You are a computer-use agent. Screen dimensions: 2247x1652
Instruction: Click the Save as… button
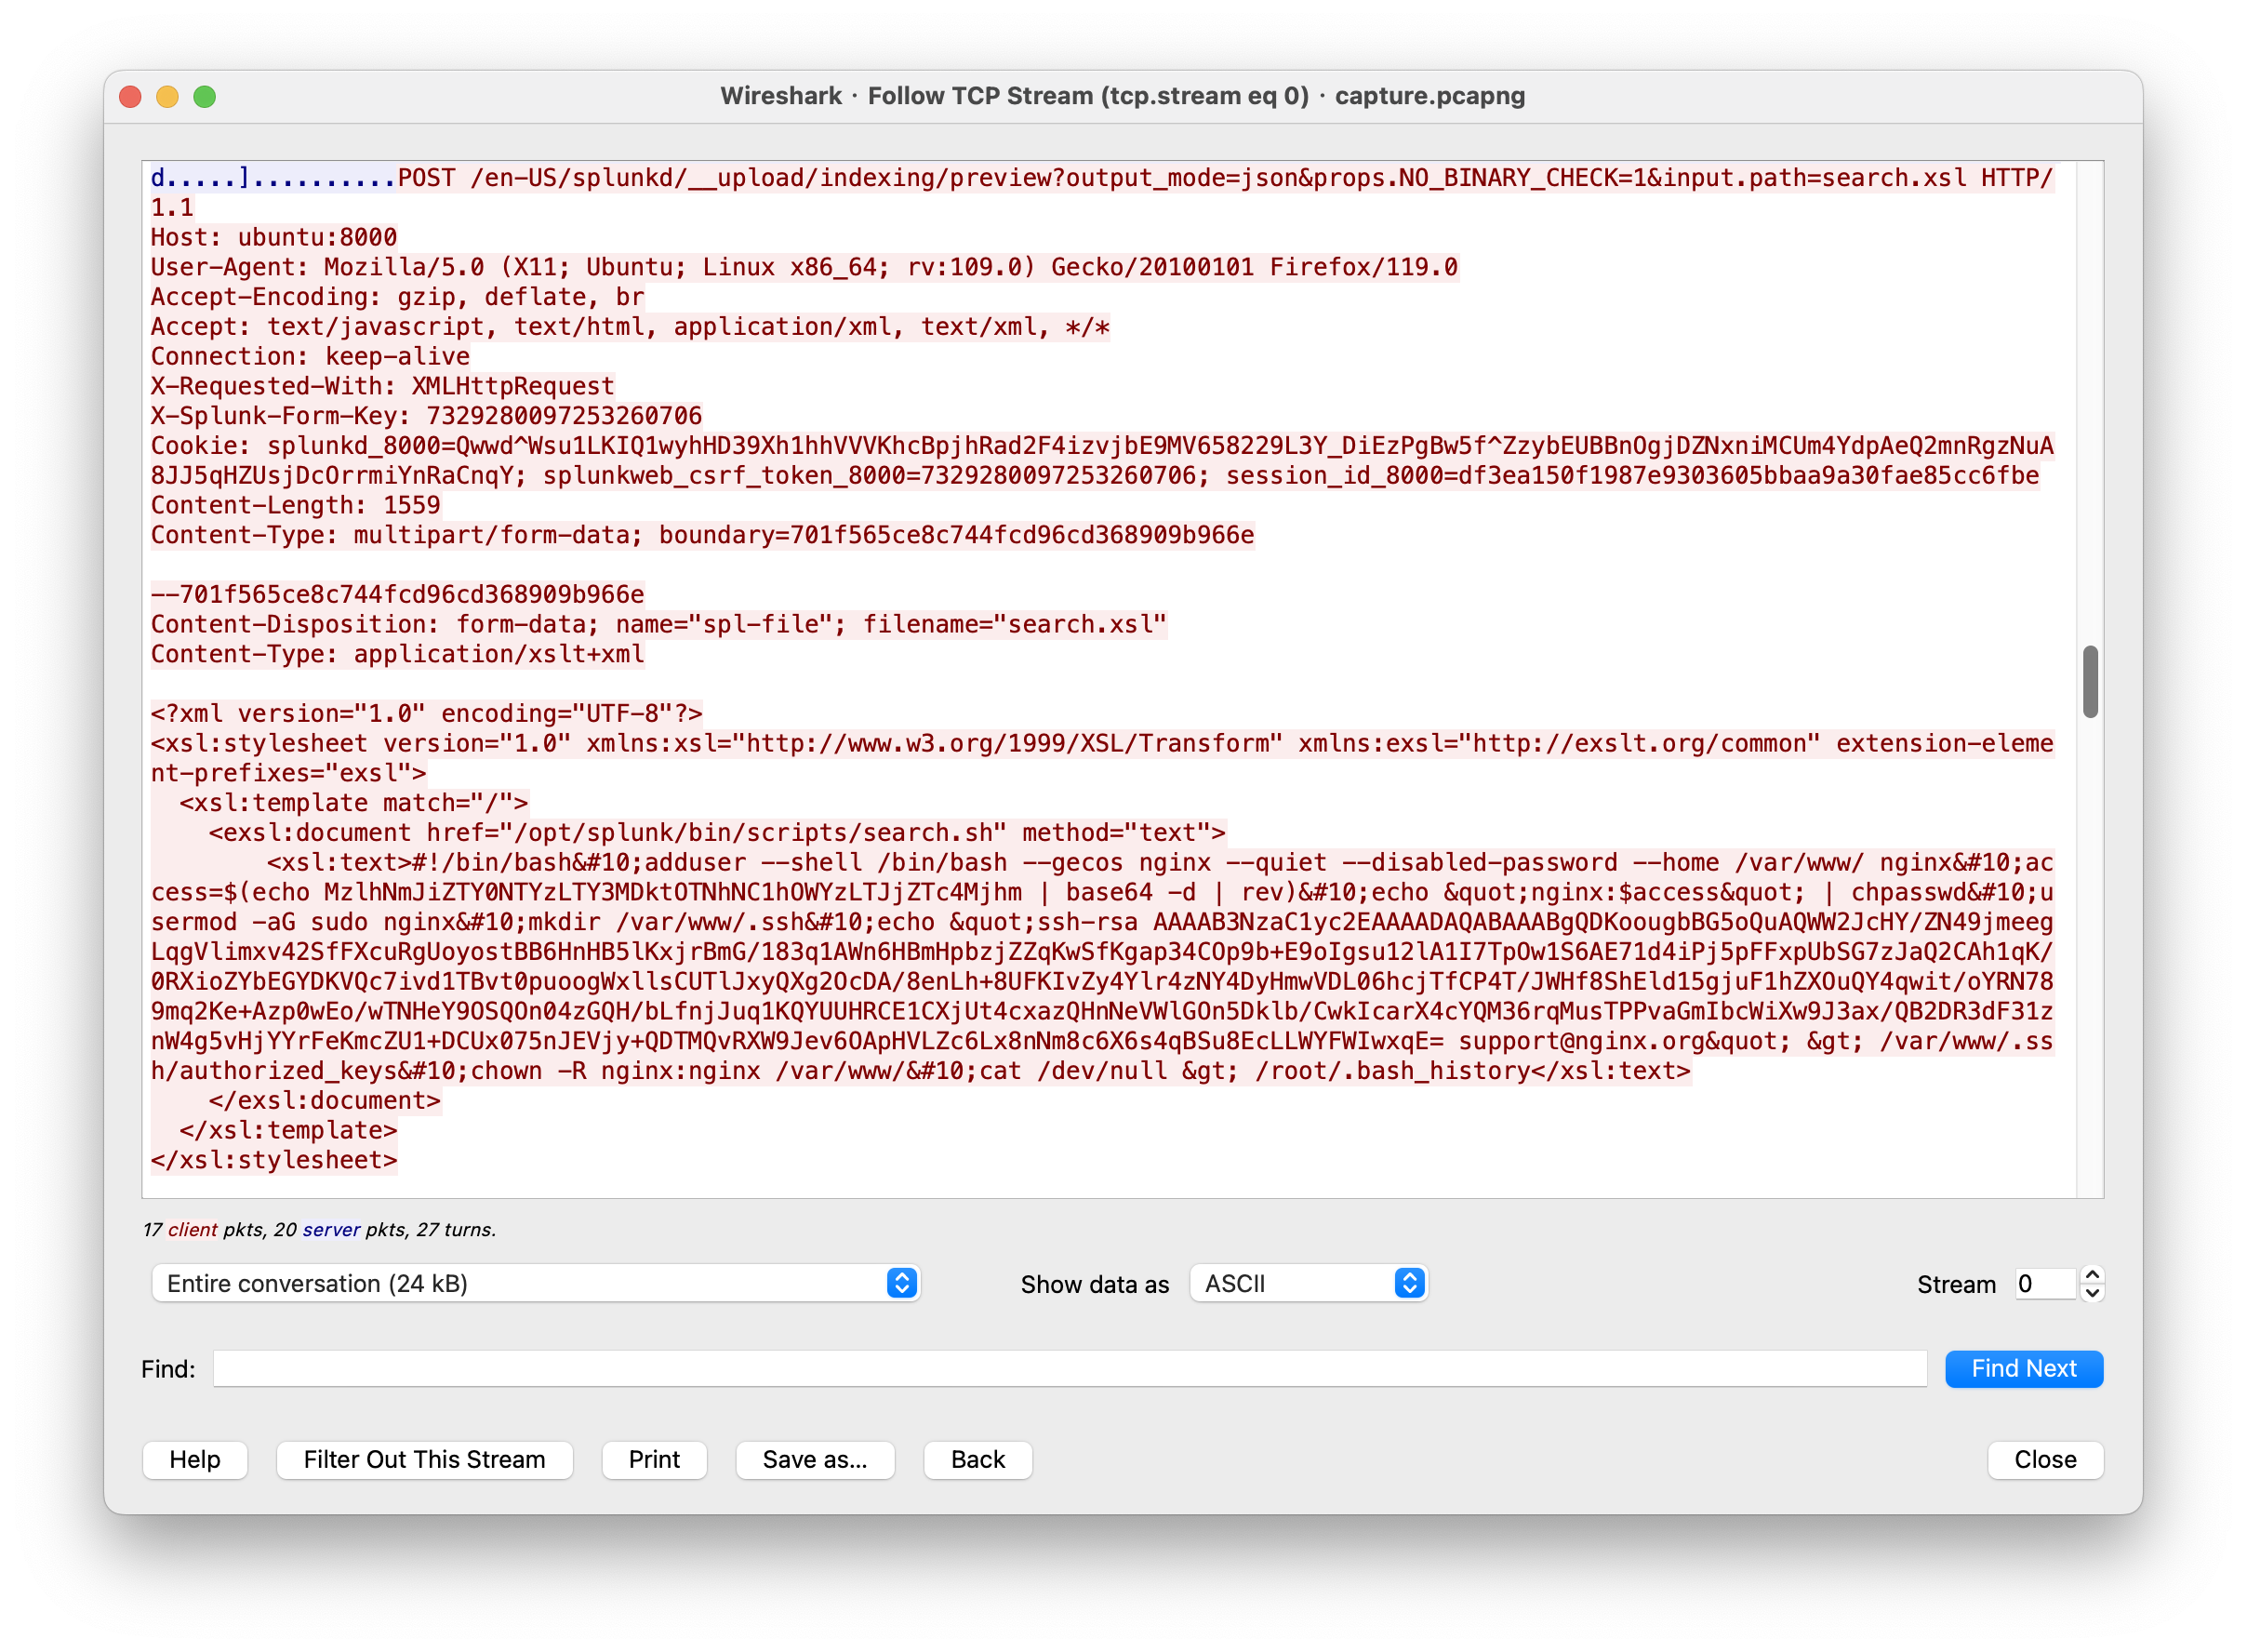coord(814,1459)
